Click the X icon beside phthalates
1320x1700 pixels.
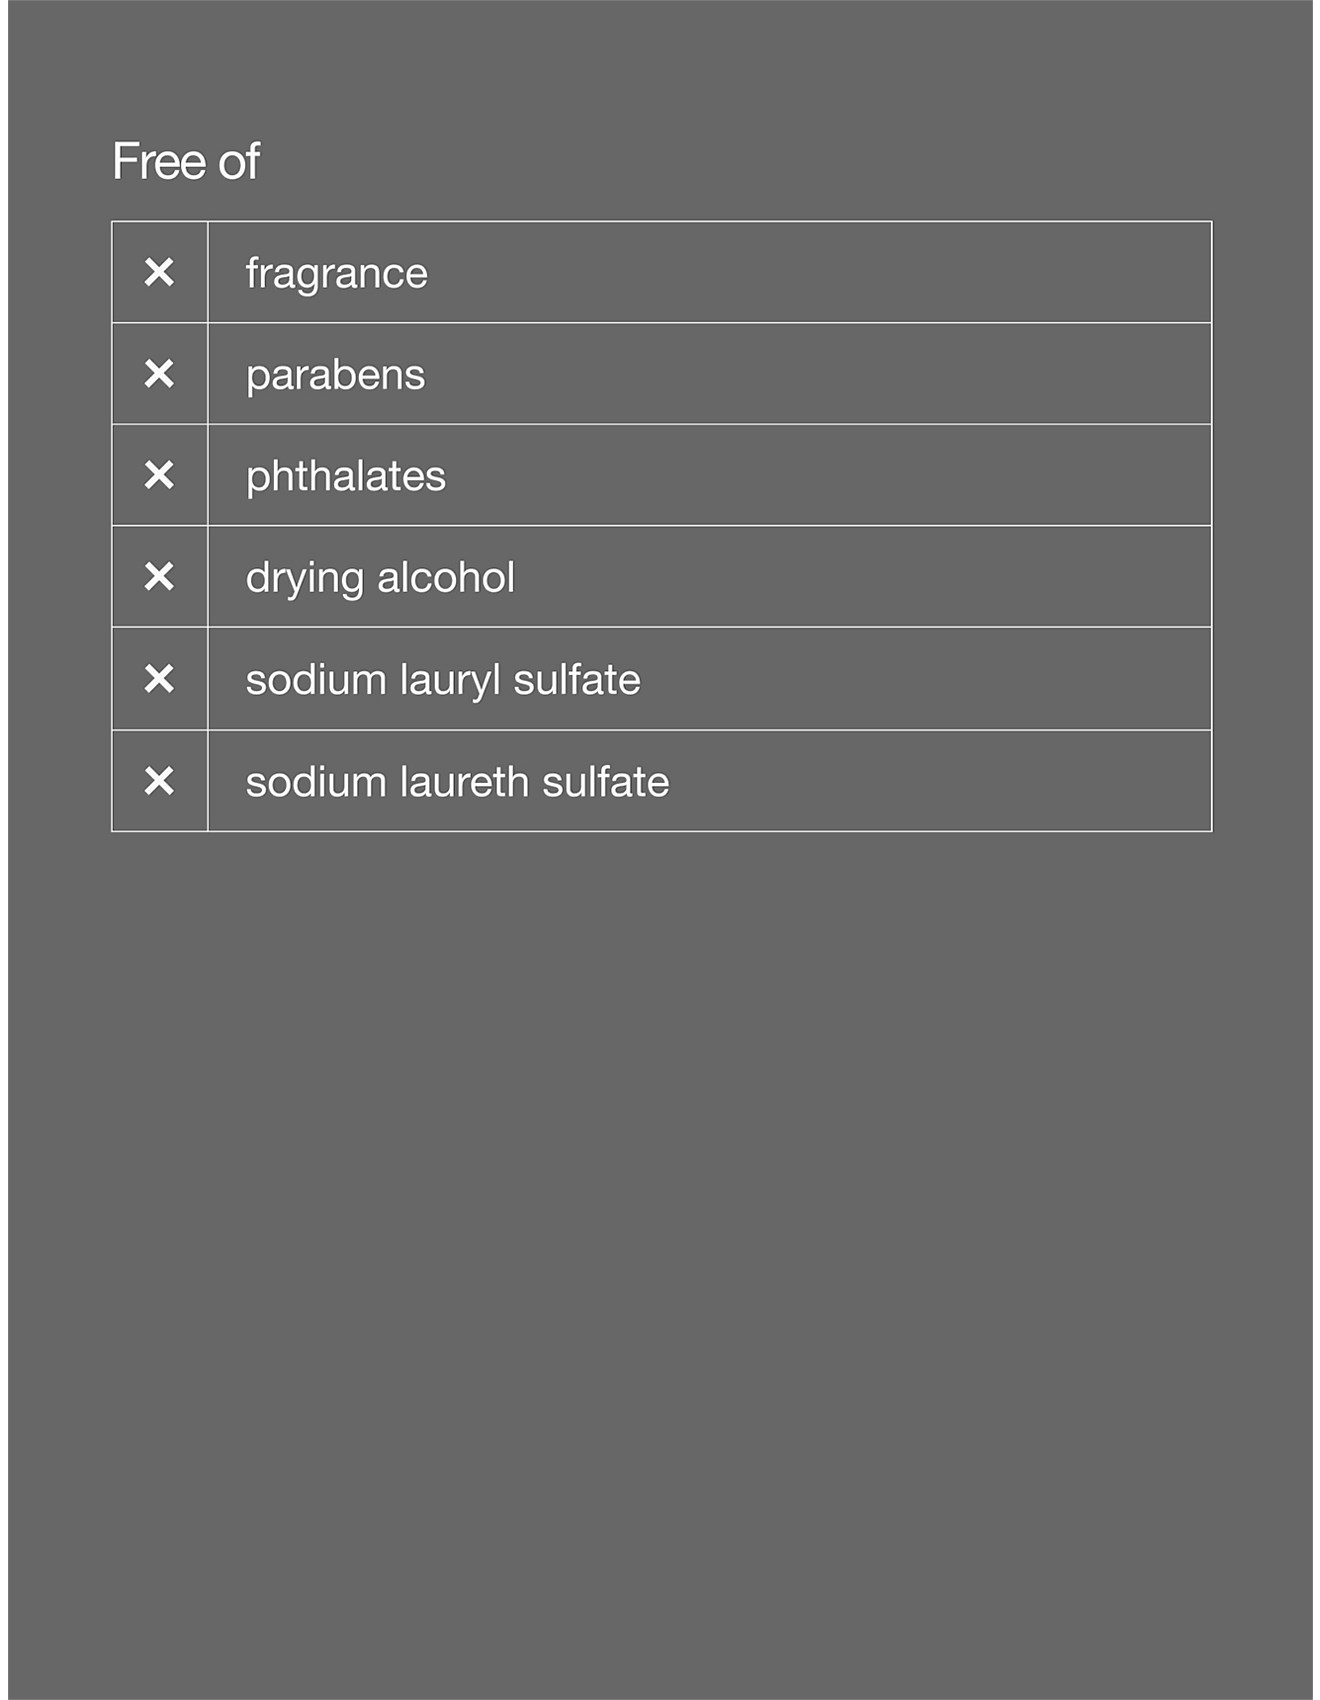pos(159,475)
